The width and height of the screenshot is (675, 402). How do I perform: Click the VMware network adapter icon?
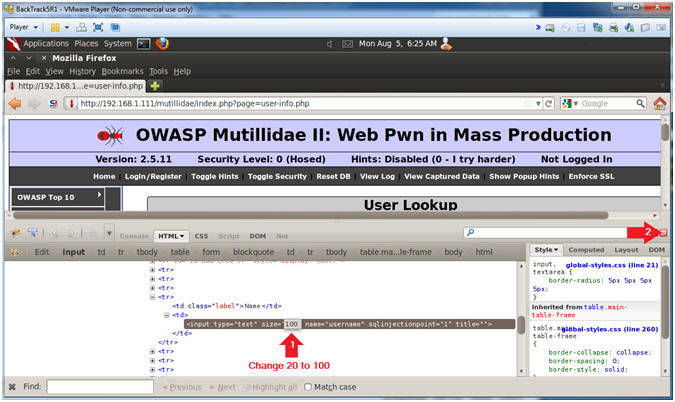point(597,28)
